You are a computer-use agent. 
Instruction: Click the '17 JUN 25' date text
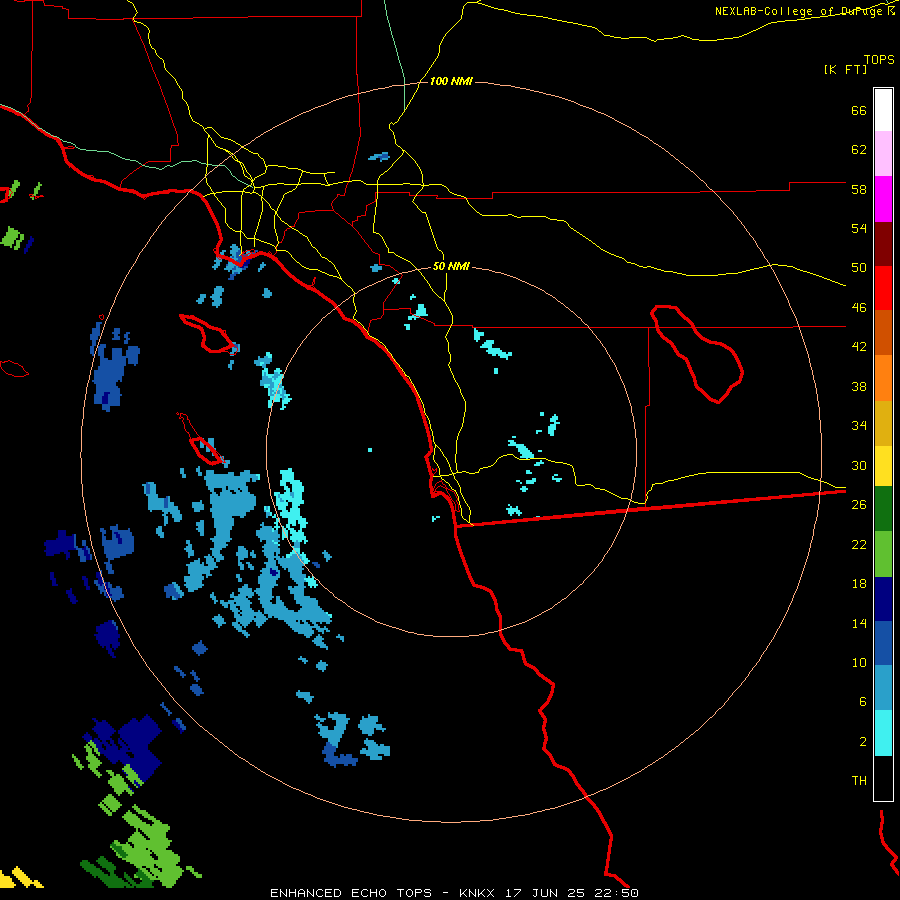[x=545, y=893]
